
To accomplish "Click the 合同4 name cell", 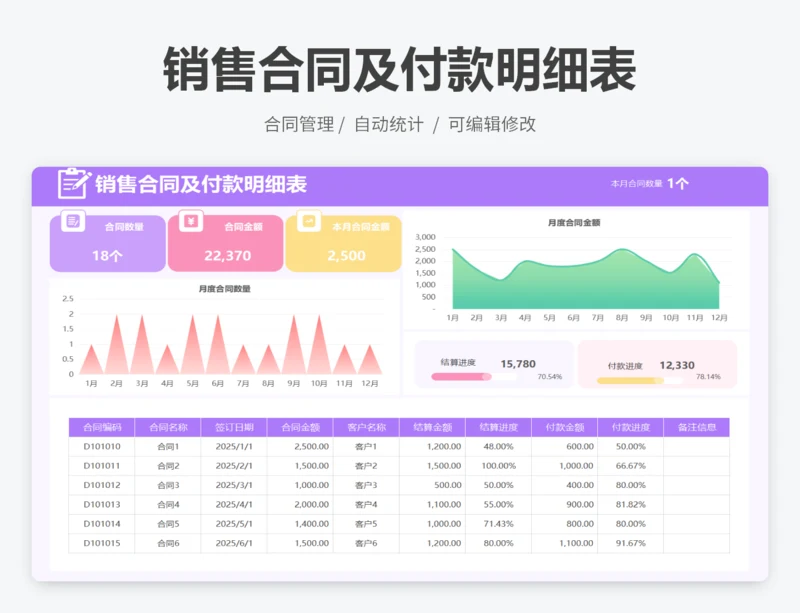I will click(168, 505).
